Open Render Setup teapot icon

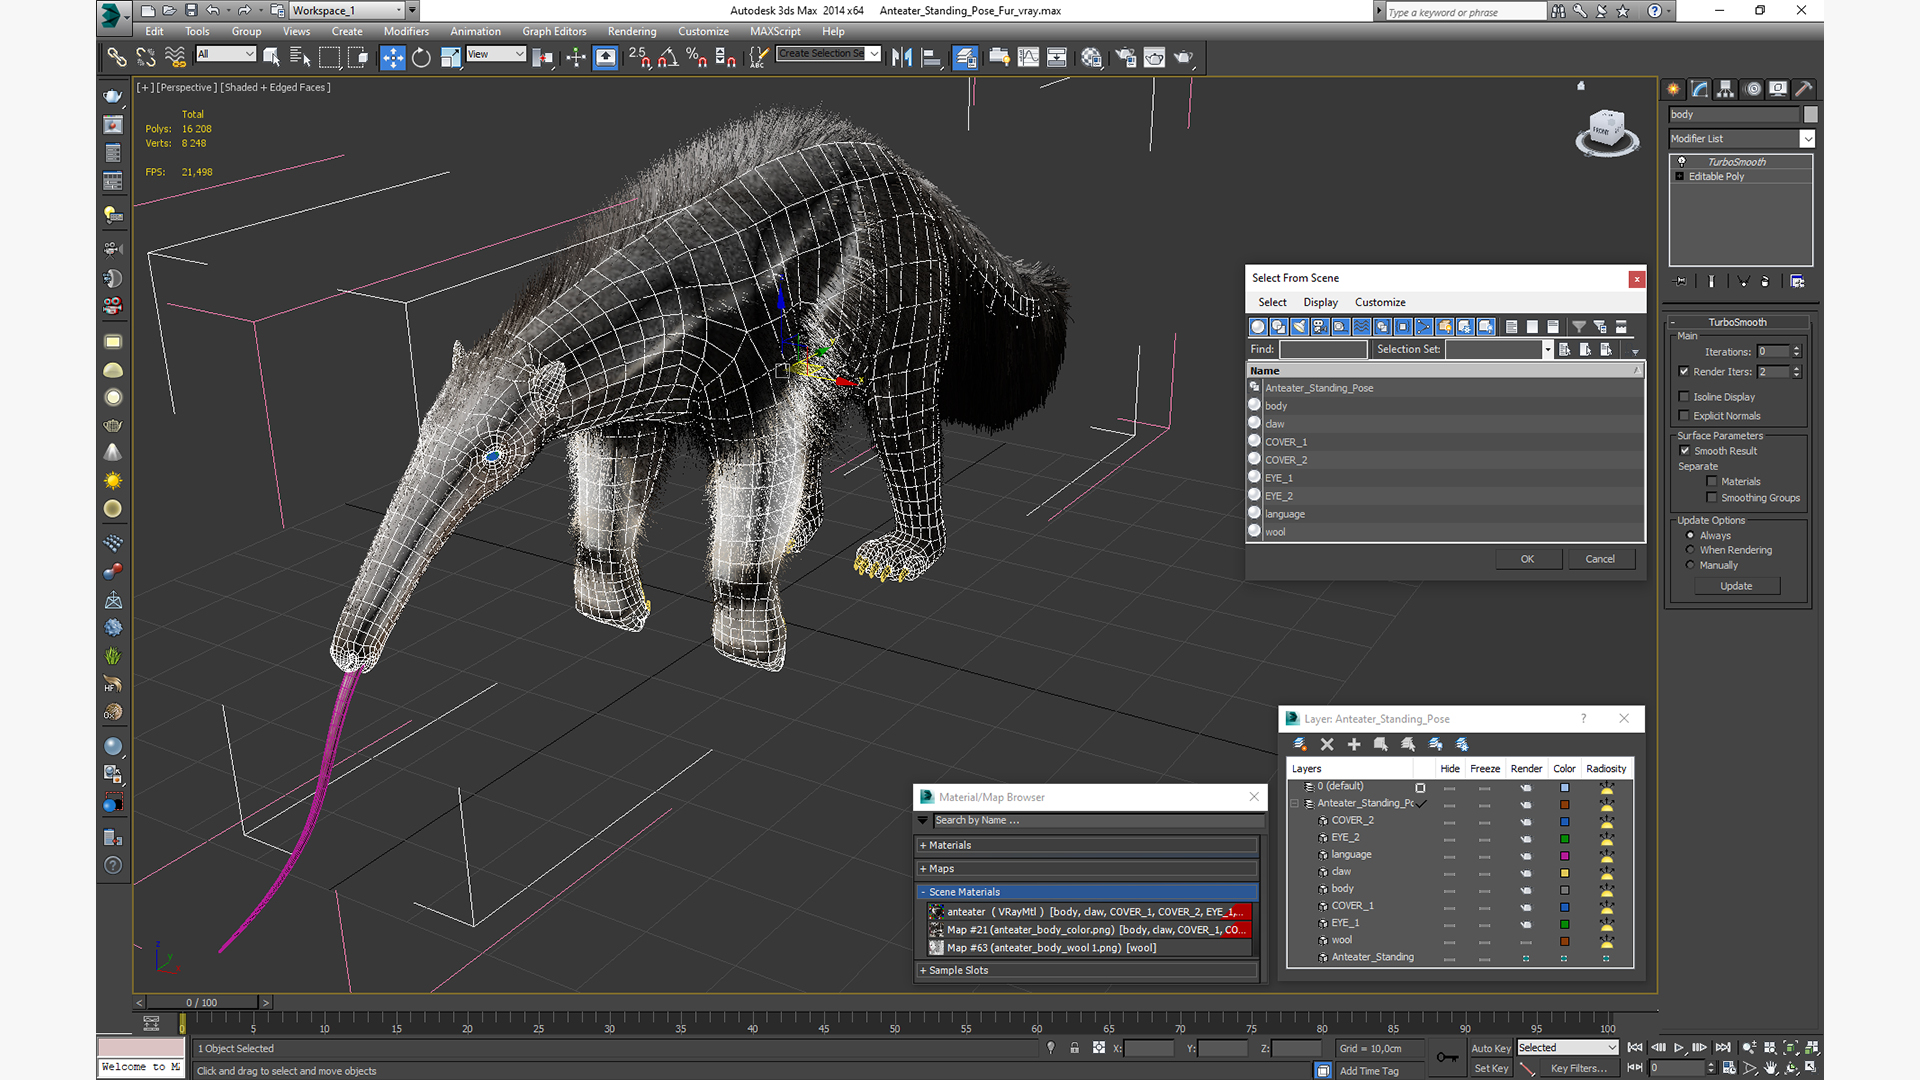click(x=1125, y=57)
